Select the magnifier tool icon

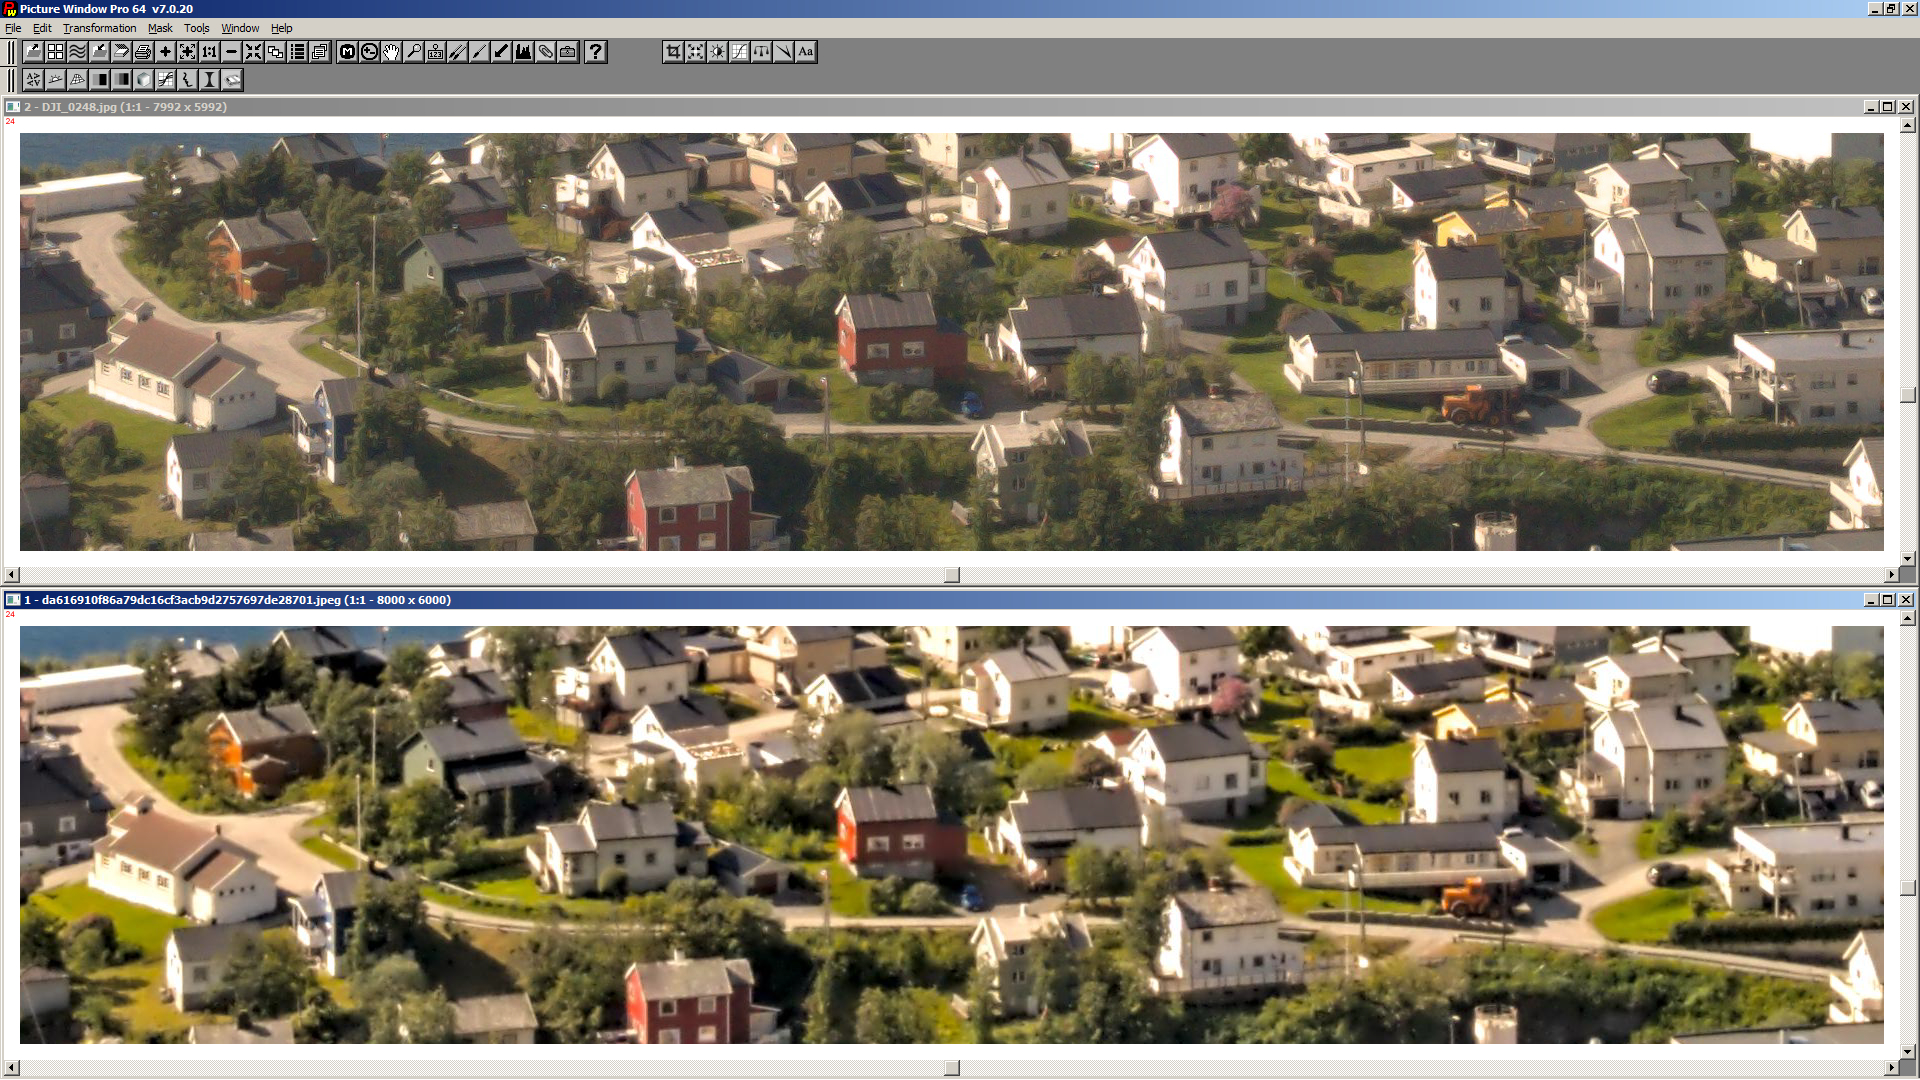(x=413, y=52)
